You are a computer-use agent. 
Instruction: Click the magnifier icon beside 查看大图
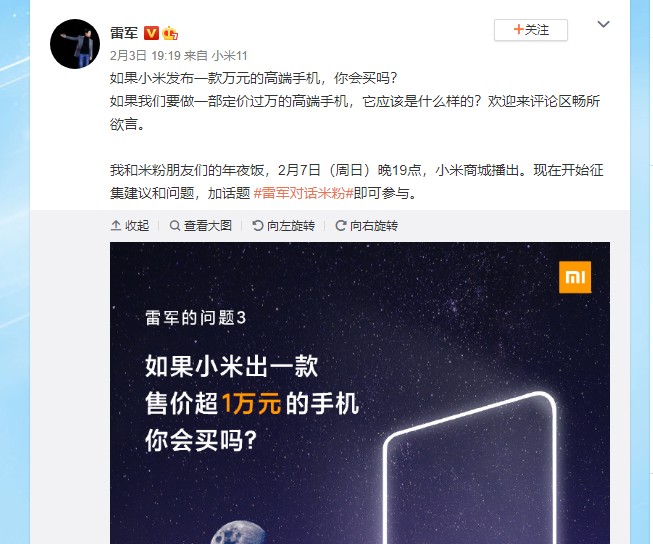click(x=175, y=225)
